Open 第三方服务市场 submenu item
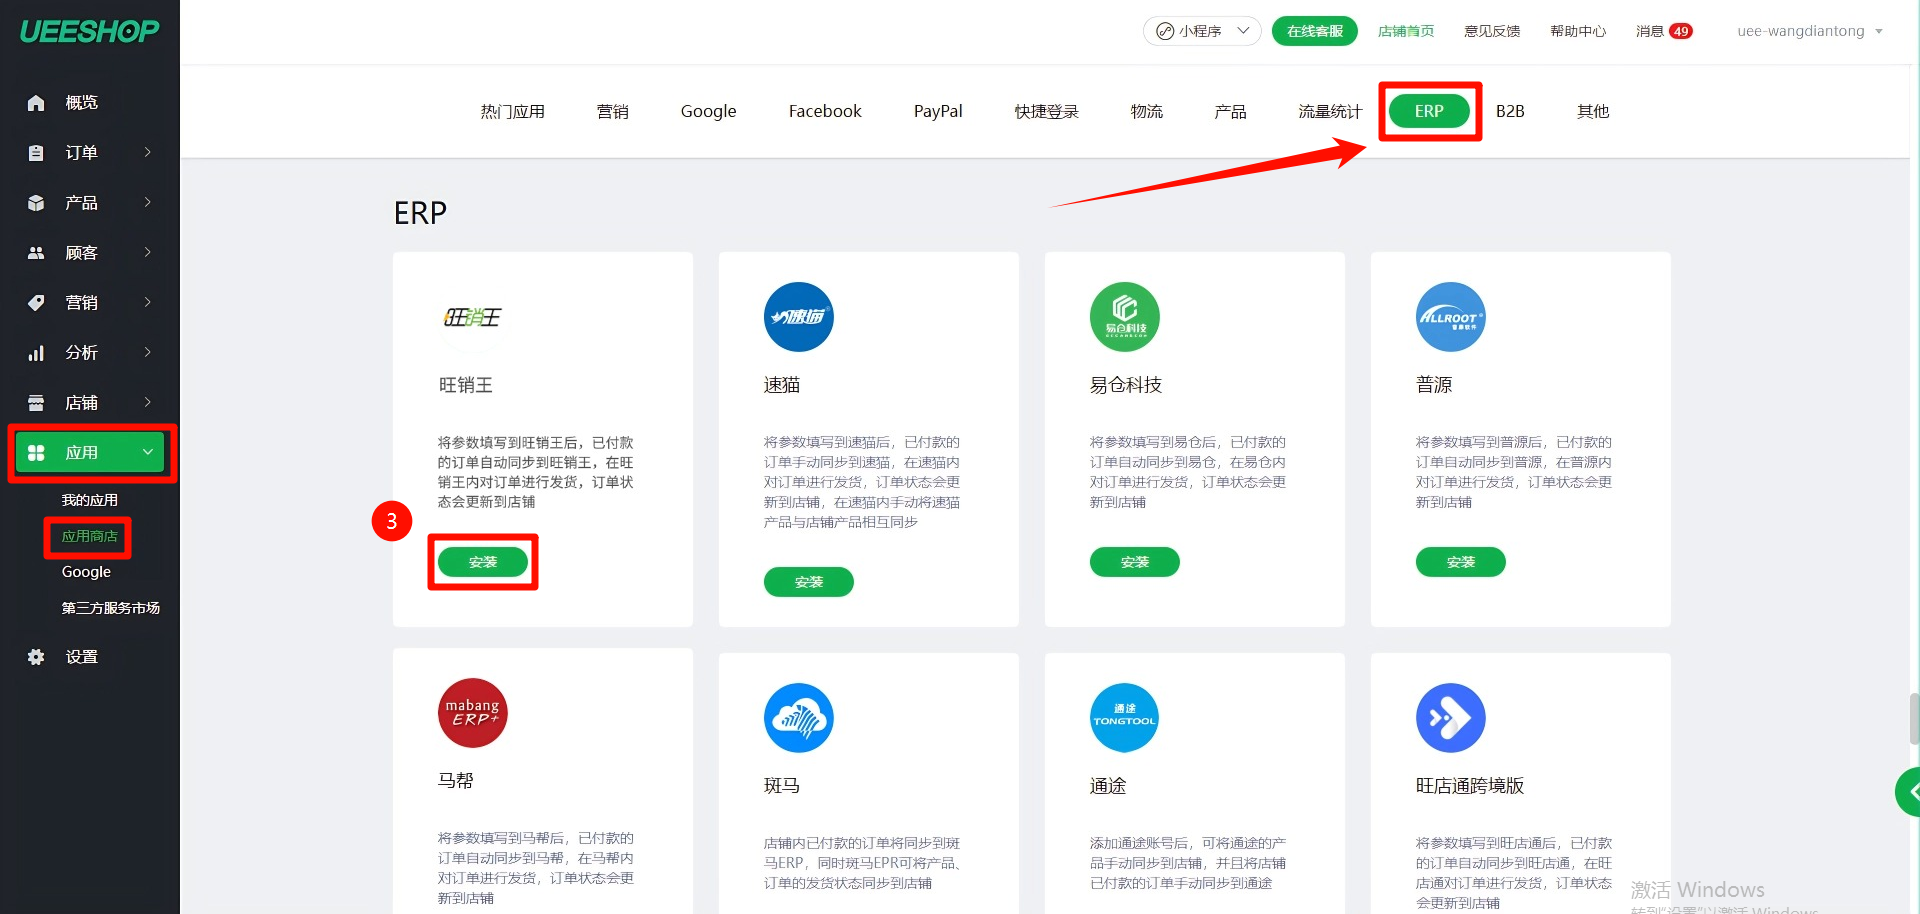 111,608
